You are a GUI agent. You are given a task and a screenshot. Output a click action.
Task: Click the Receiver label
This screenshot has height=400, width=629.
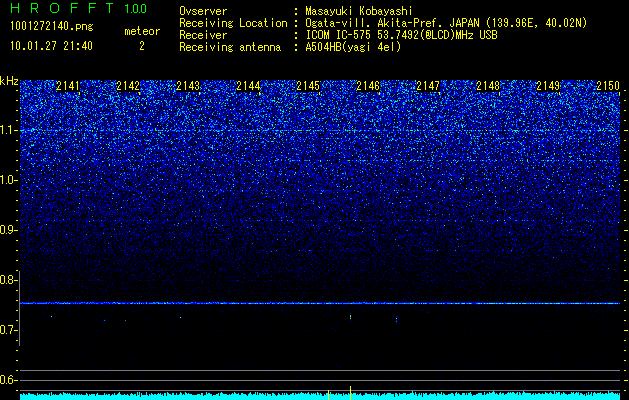coord(203,35)
